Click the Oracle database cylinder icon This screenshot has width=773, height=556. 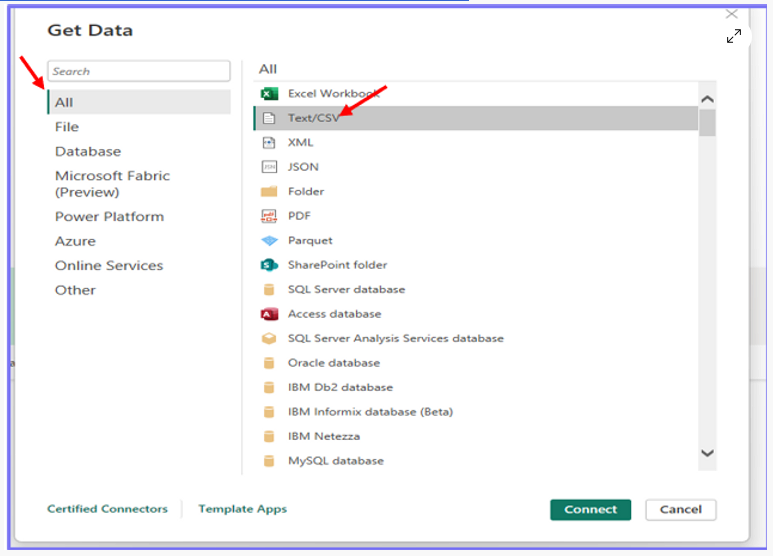pyautogui.click(x=269, y=363)
